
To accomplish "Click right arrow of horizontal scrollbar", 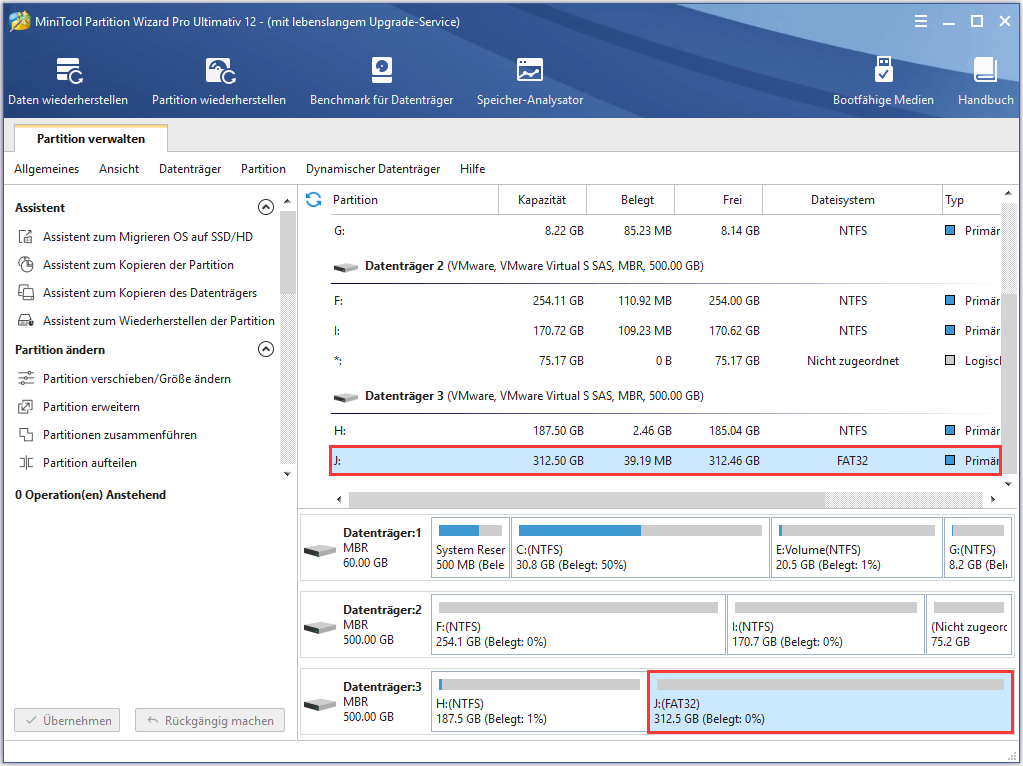I will (x=992, y=500).
